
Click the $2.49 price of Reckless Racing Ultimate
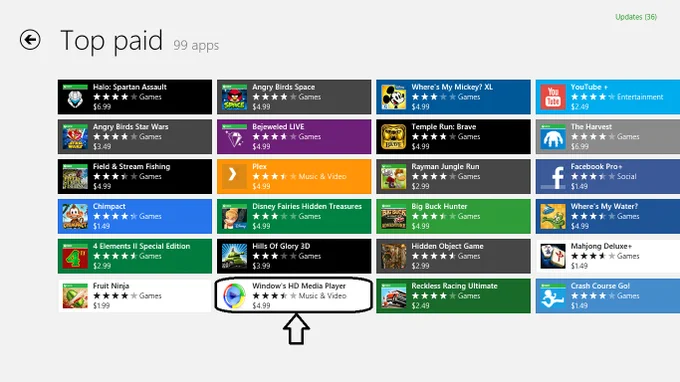(x=420, y=306)
